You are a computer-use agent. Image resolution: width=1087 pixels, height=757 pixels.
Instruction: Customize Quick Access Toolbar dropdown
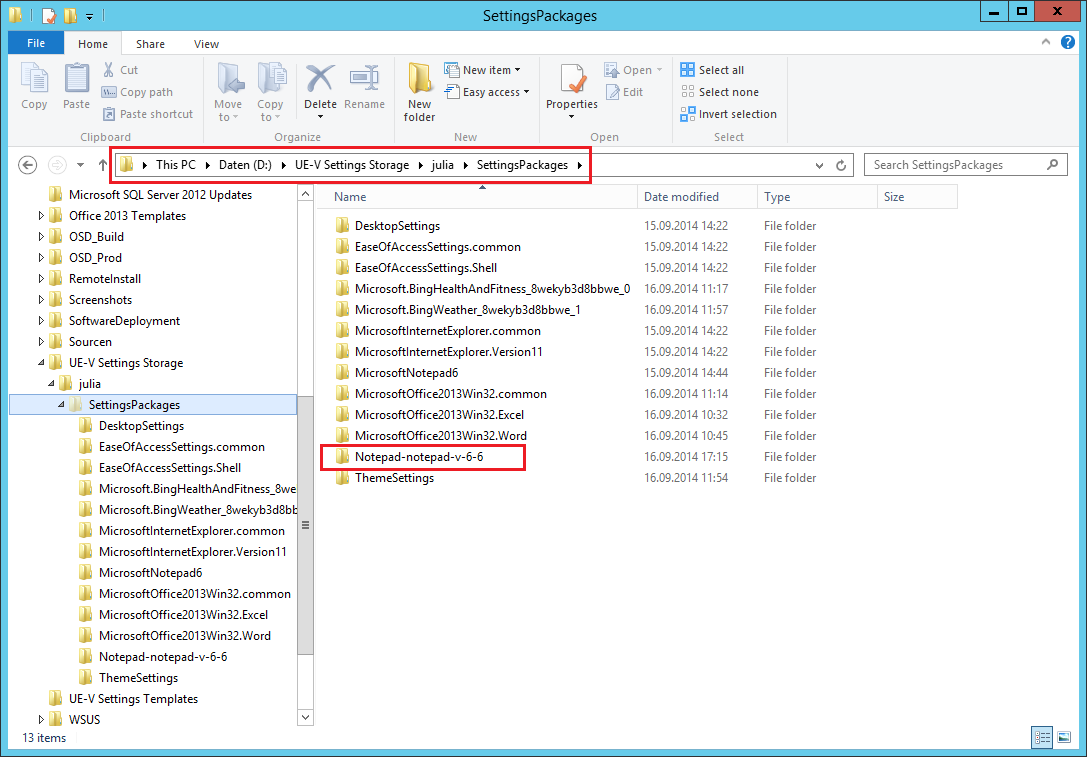pos(89,16)
